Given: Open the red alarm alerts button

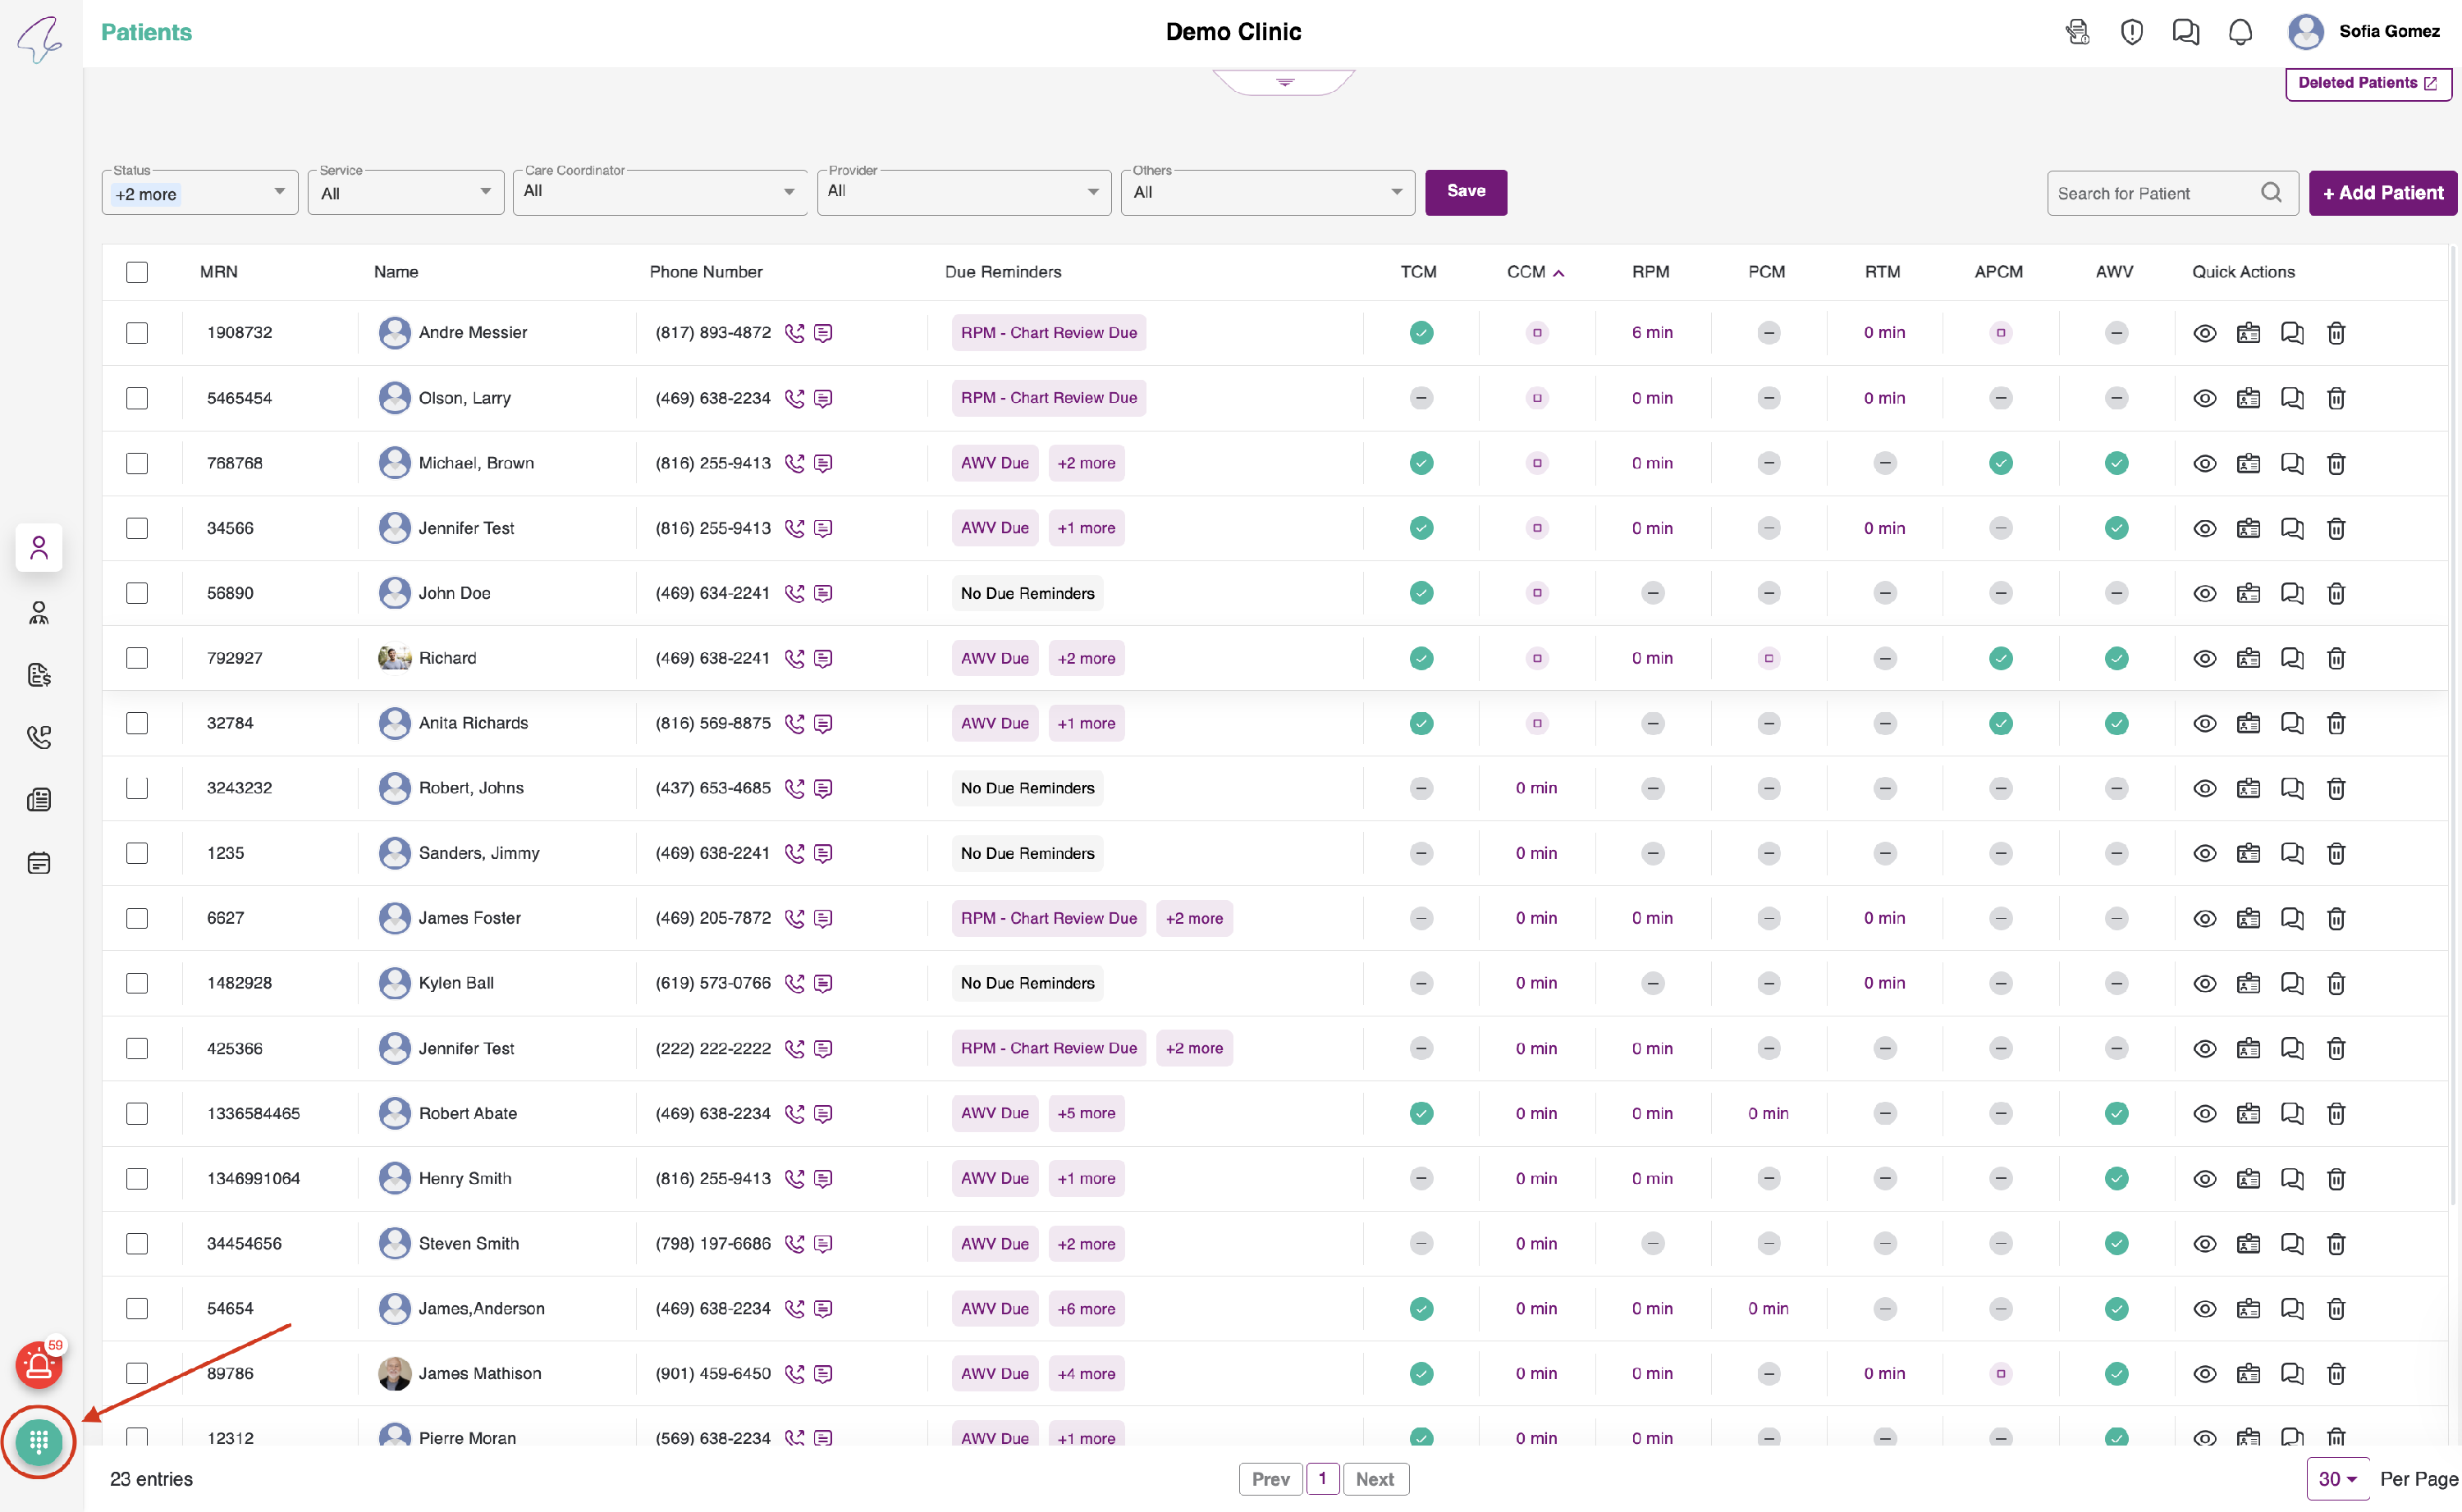Looking at the screenshot, I should 39,1365.
